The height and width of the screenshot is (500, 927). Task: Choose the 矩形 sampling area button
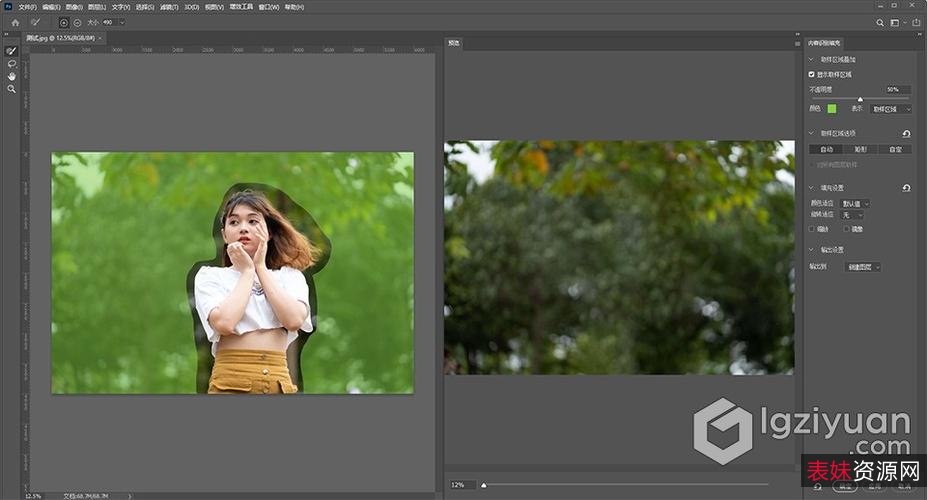[860, 149]
